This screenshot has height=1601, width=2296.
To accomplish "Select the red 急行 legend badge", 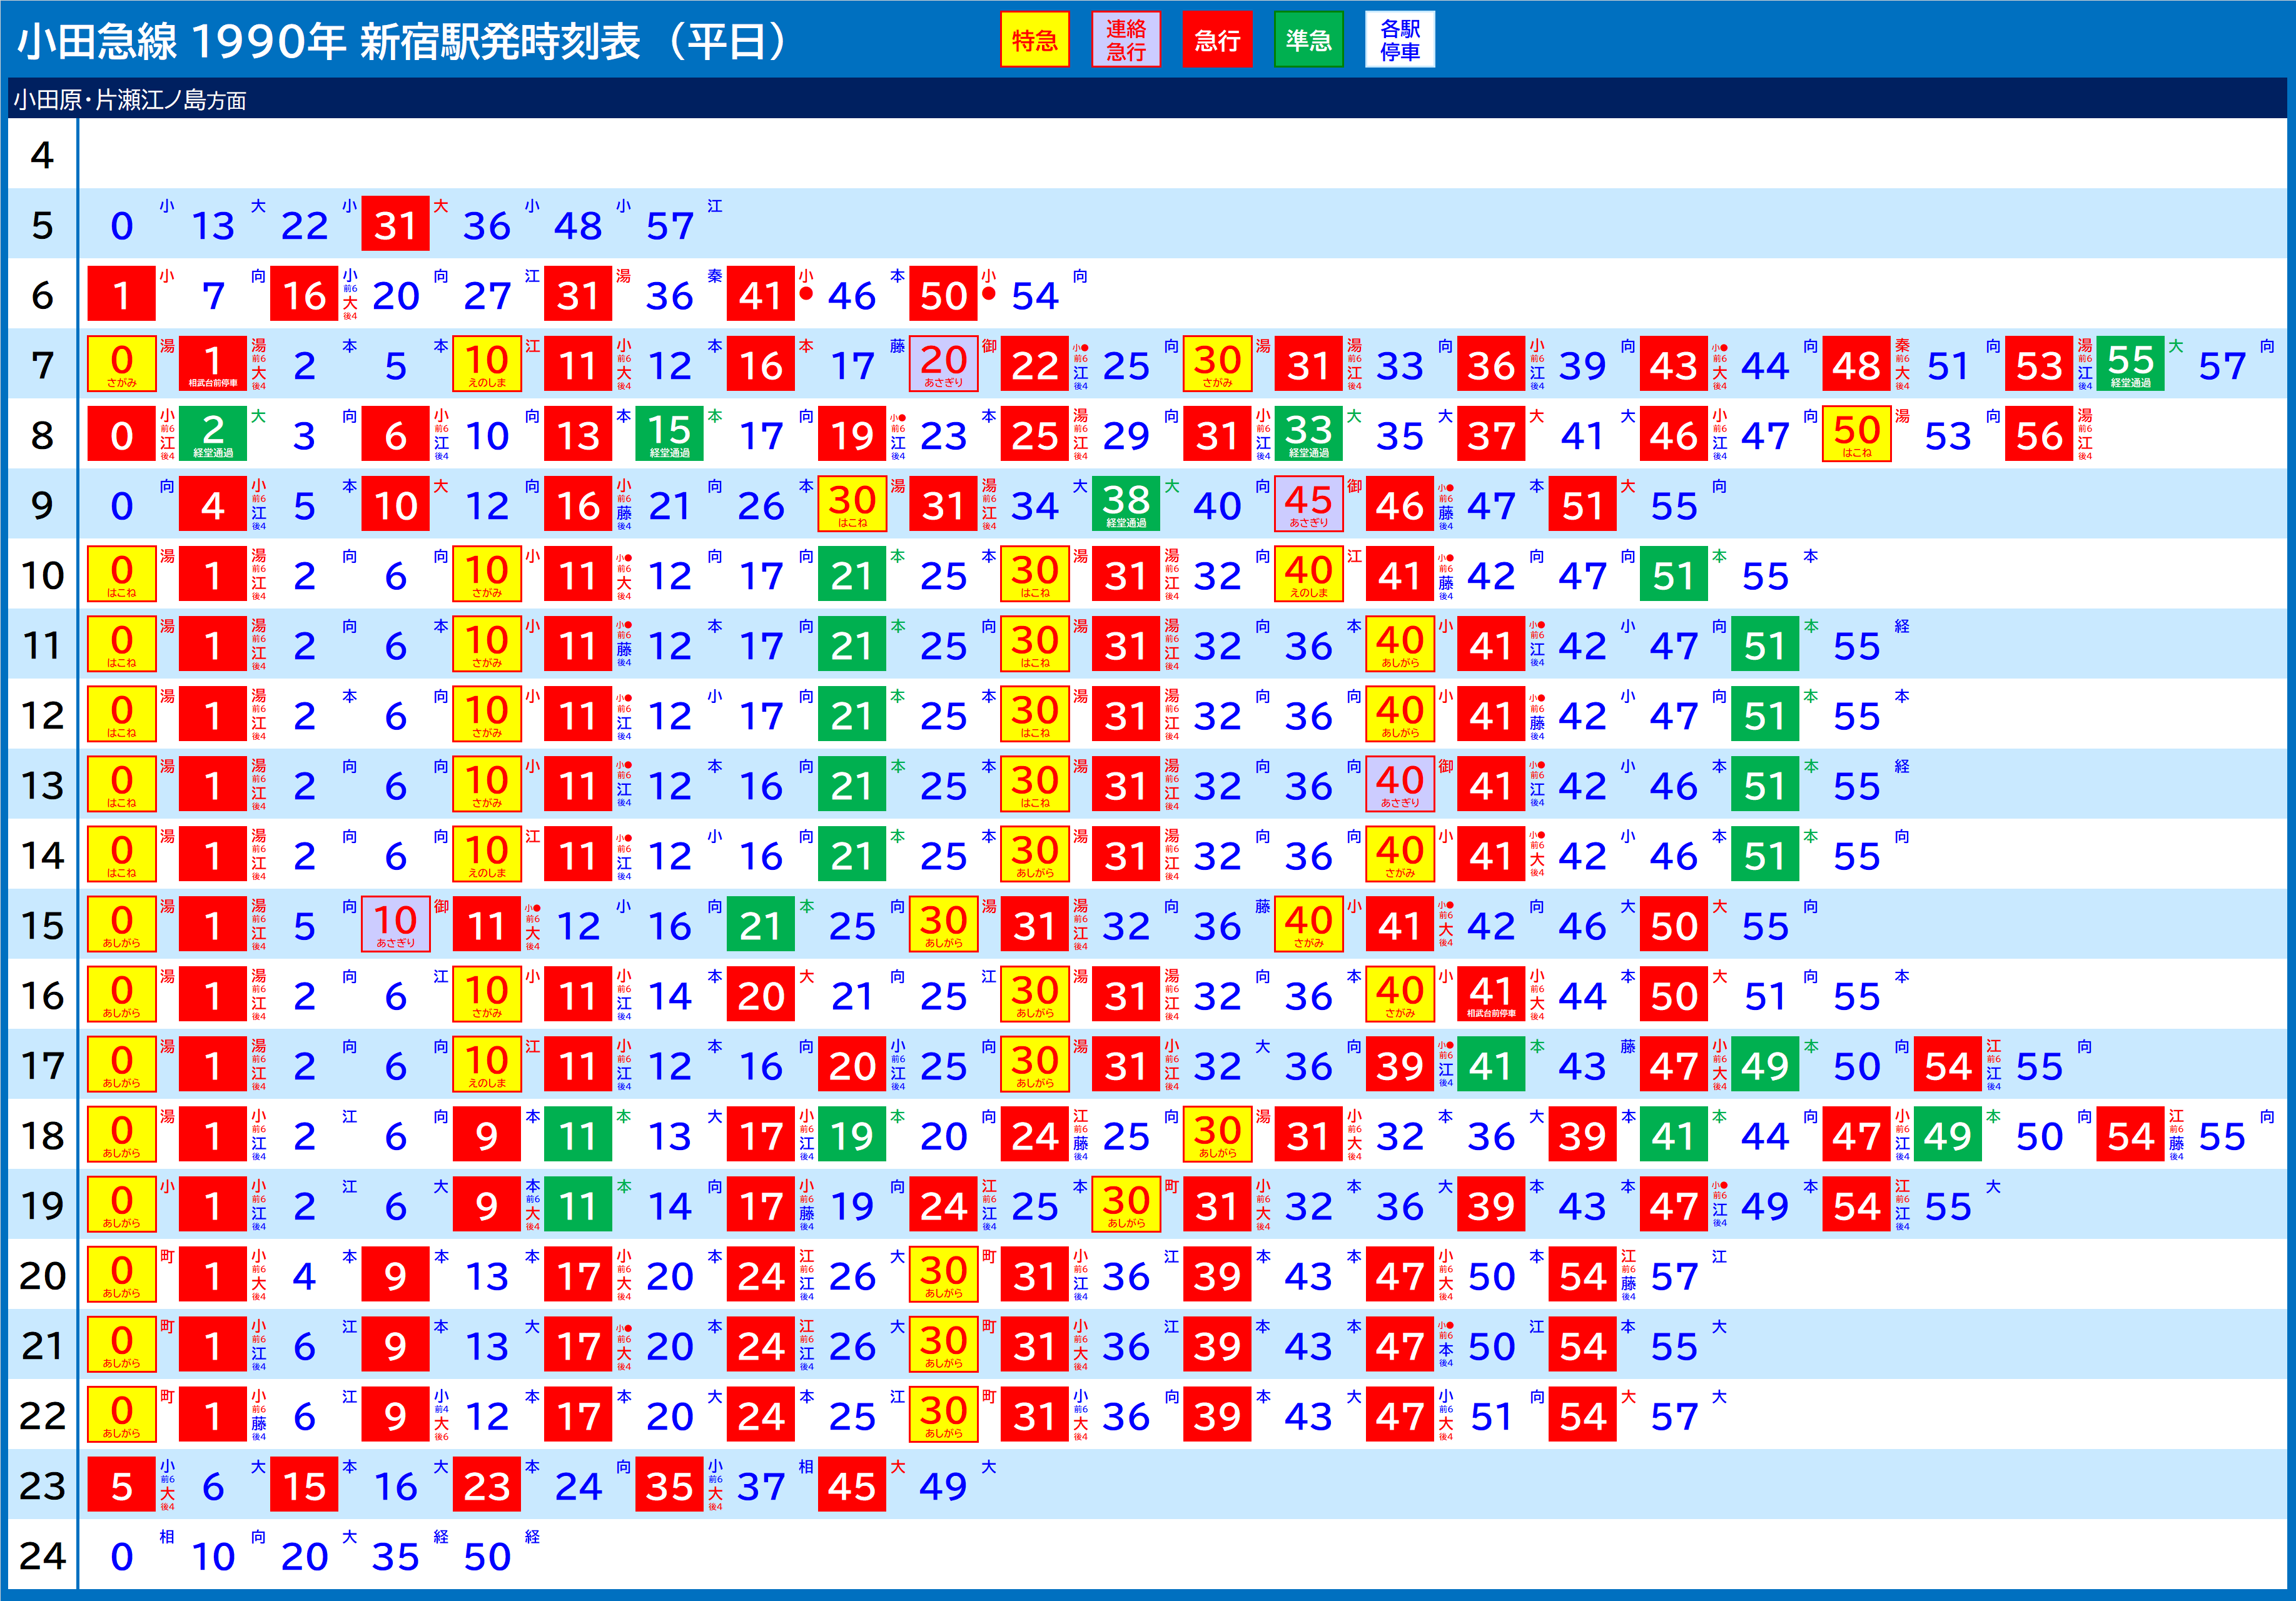I will (1217, 40).
